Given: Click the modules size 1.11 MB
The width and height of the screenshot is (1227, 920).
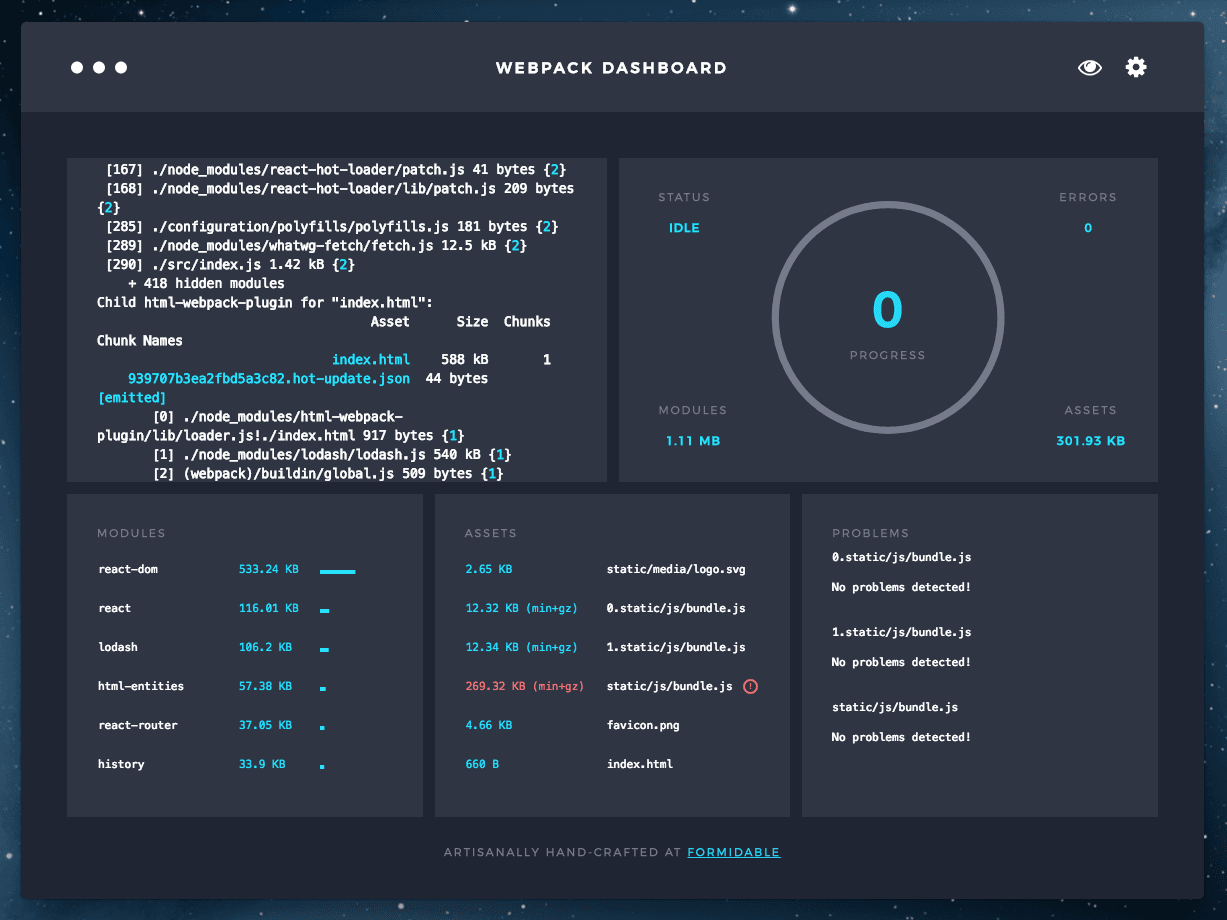Looking at the screenshot, I should (x=693, y=441).
